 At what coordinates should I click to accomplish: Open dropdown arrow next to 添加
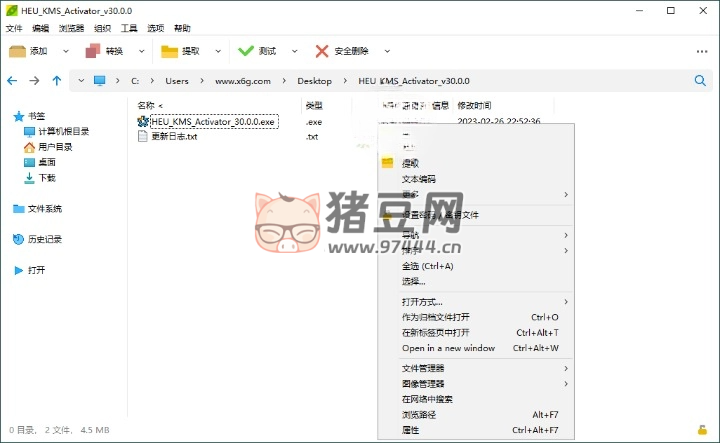(66, 51)
